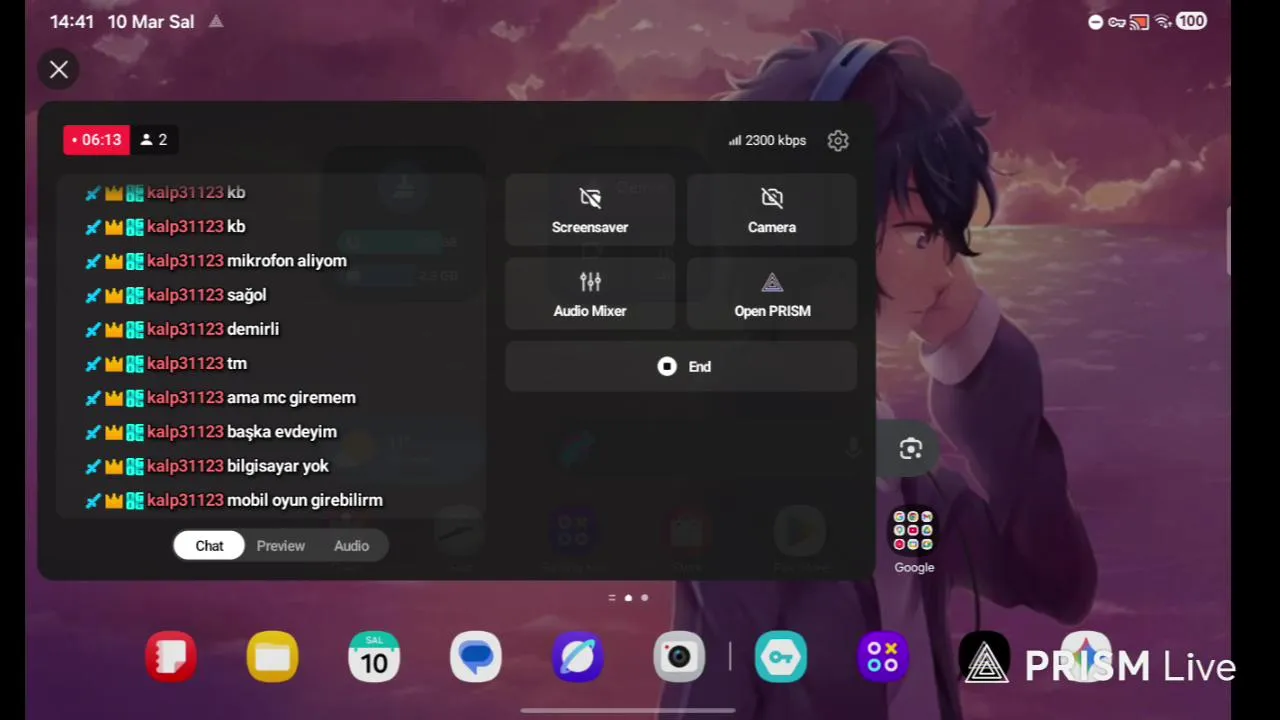Tap the red 06:13 live timer
The image size is (1280, 720).
click(x=97, y=140)
